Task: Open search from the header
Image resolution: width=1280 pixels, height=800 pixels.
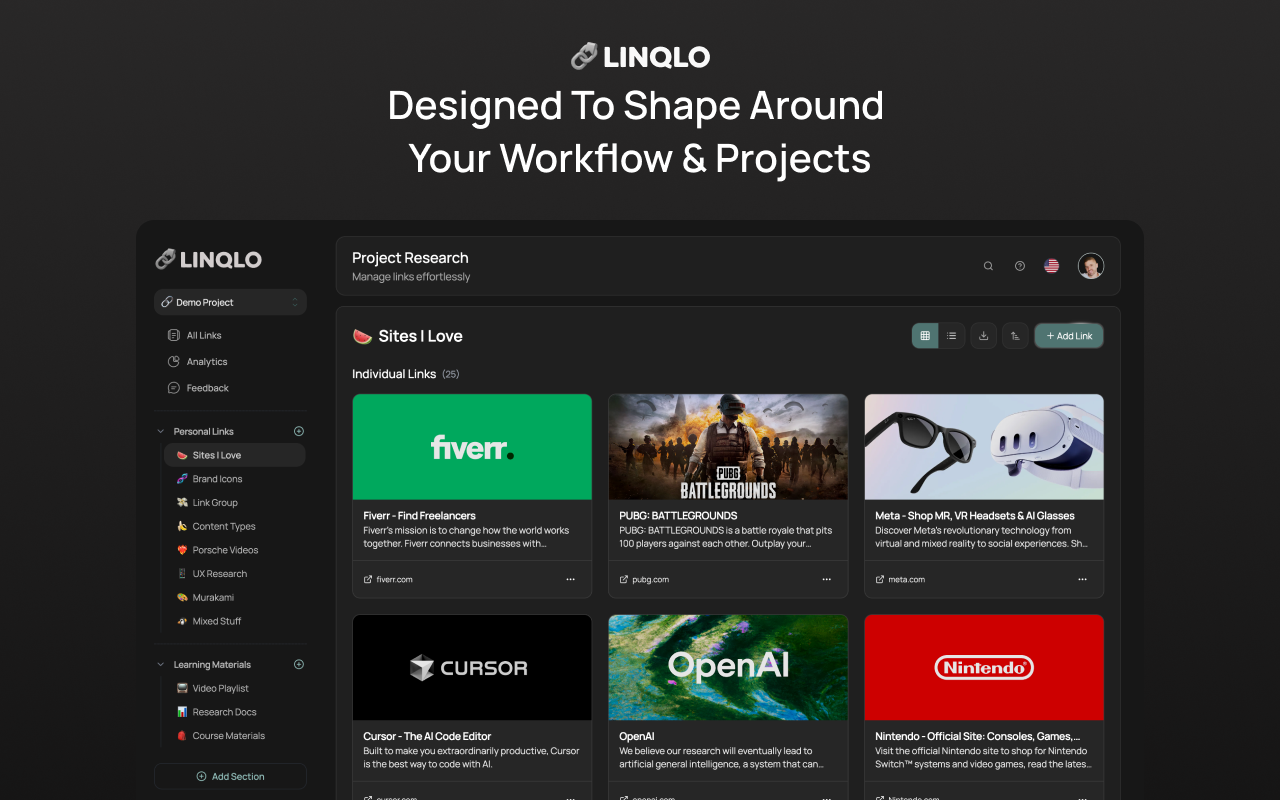Action: [988, 266]
